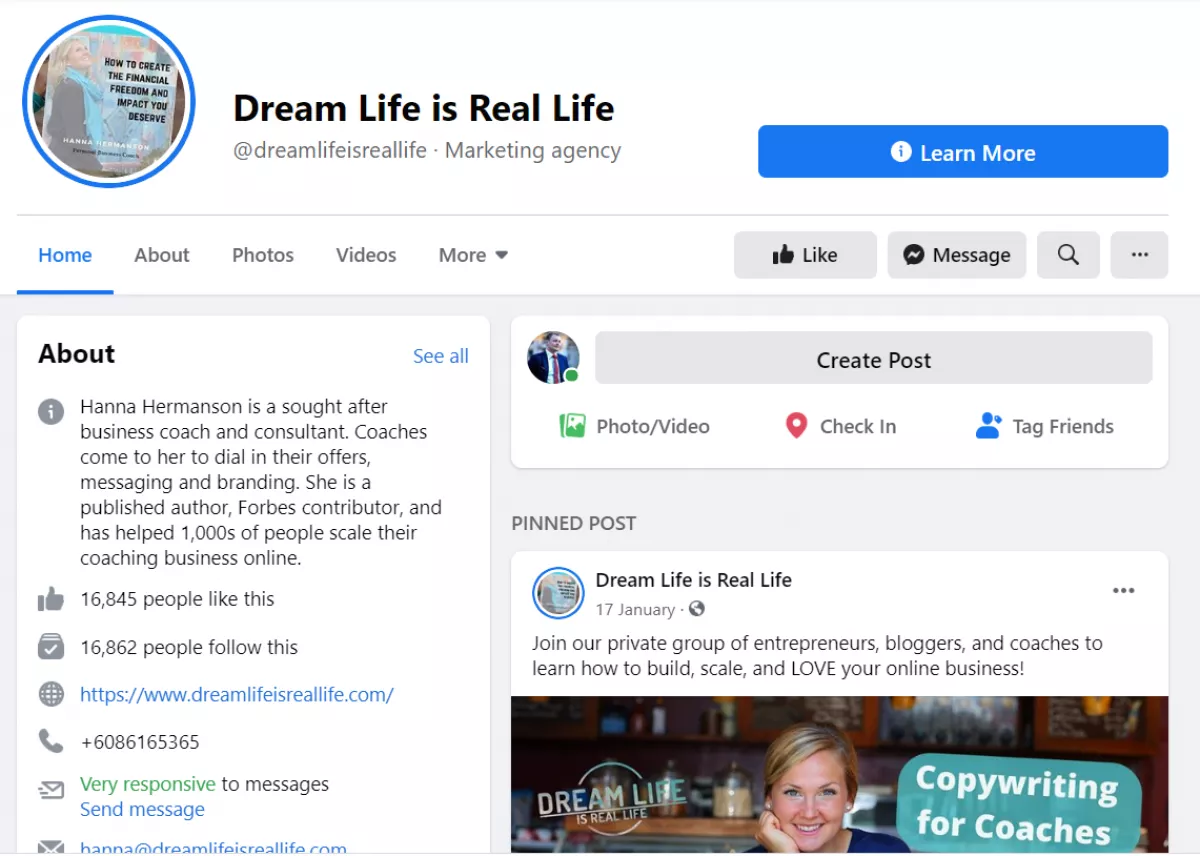Open page options three-dots button
This screenshot has width=1200, height=856.
click(x=1139, y=255)
